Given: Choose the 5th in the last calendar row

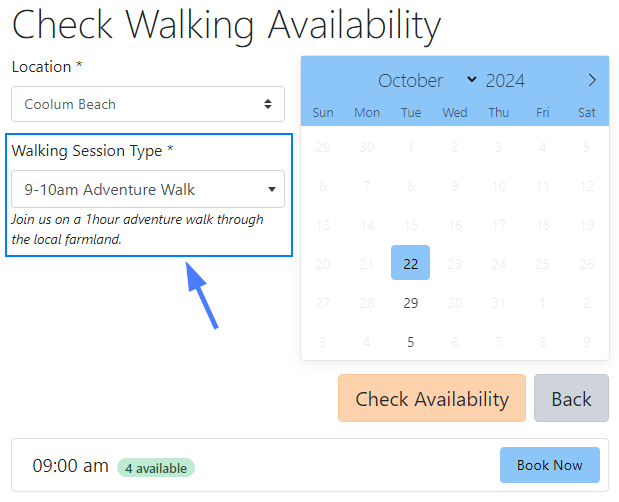Looking at the screenshot, I should coord(411,342).
